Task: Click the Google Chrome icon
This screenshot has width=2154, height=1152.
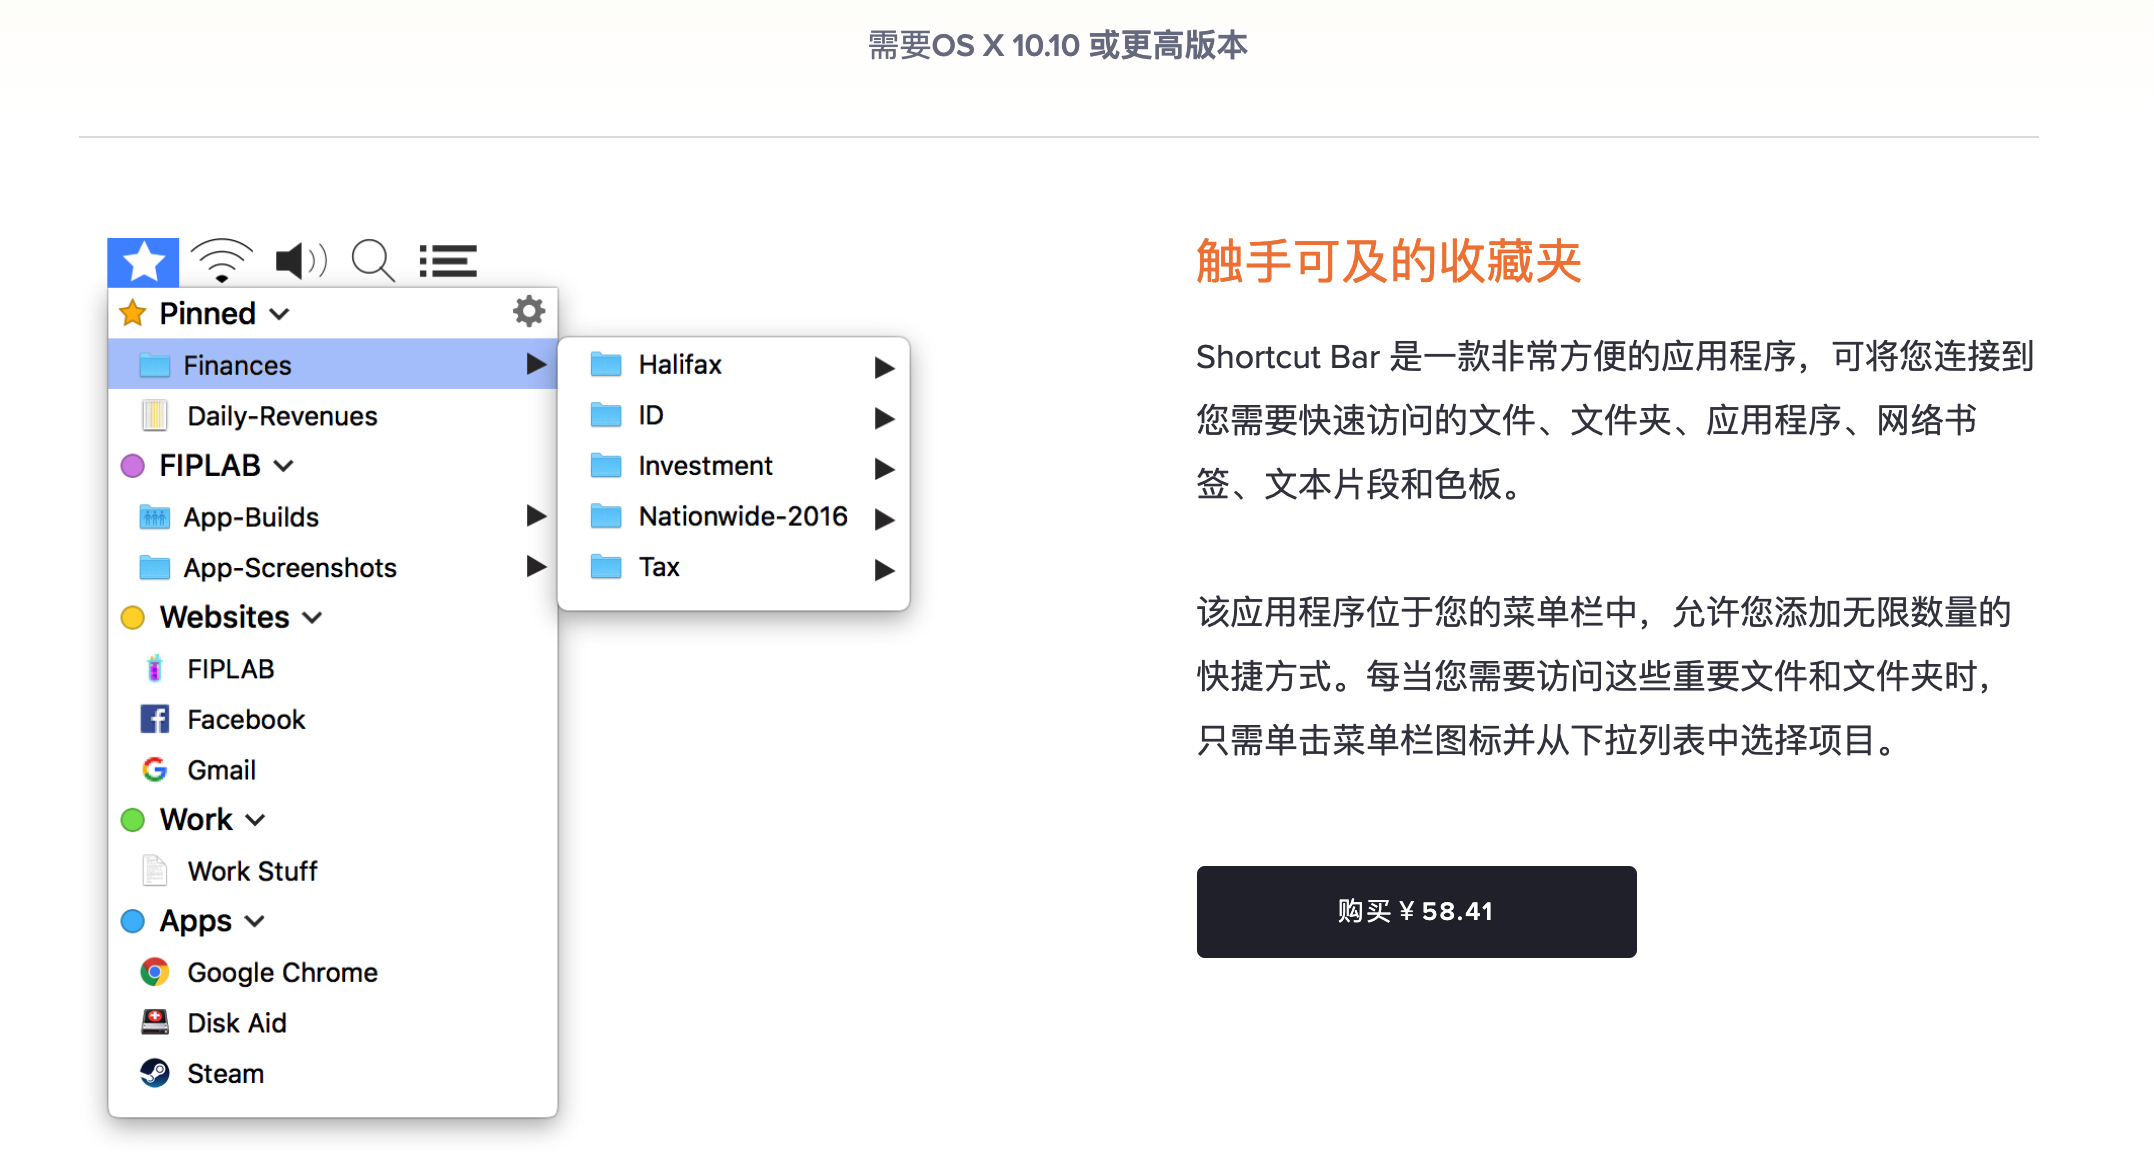Action: click(155, 972)
